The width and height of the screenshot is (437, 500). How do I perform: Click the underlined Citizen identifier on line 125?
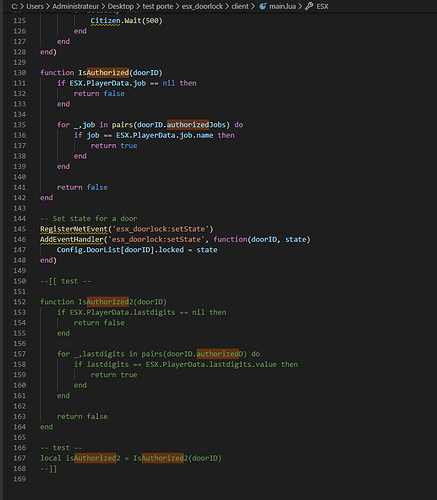(105, 21)
